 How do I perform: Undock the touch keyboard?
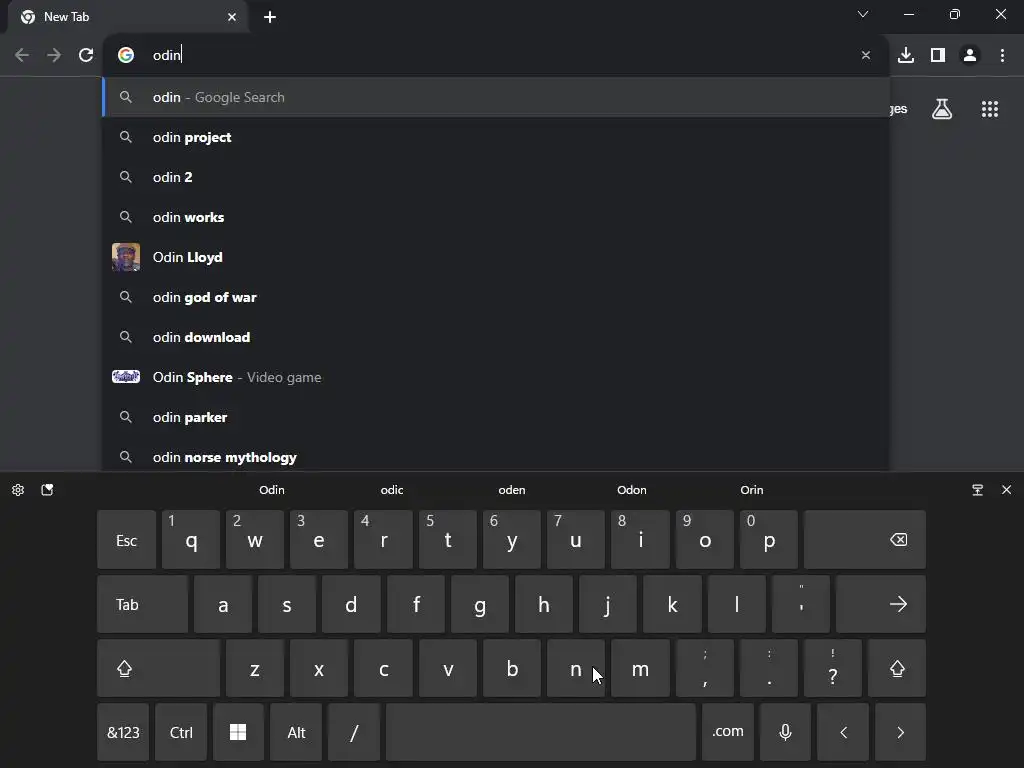tap(978, 490)
